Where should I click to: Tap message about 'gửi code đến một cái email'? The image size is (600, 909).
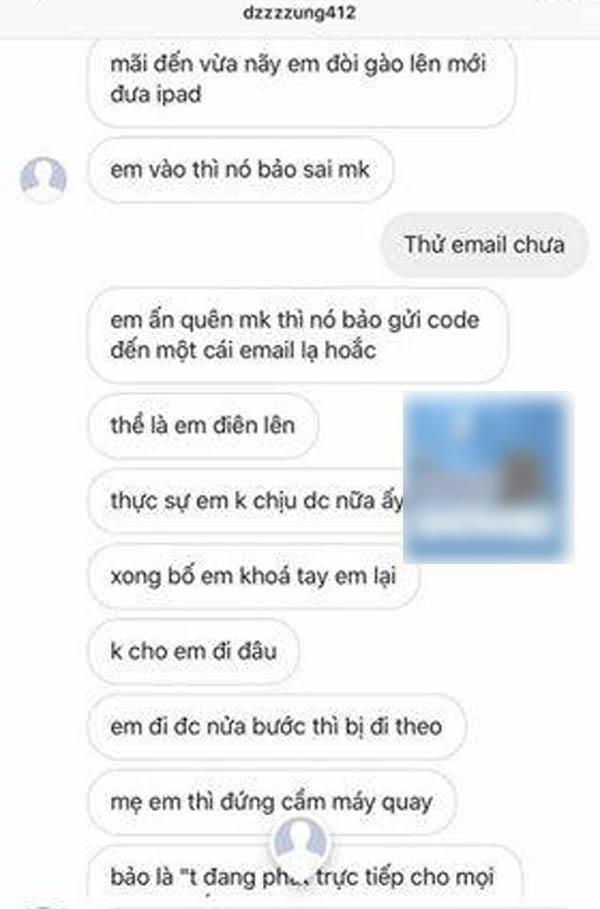pos(298,335)
